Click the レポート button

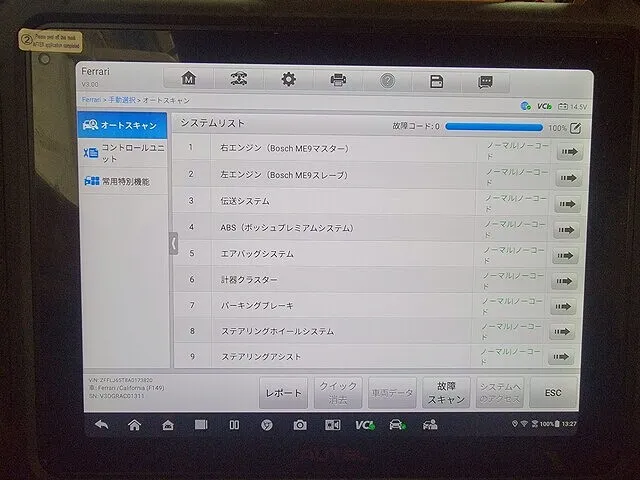tap(284, 393)
